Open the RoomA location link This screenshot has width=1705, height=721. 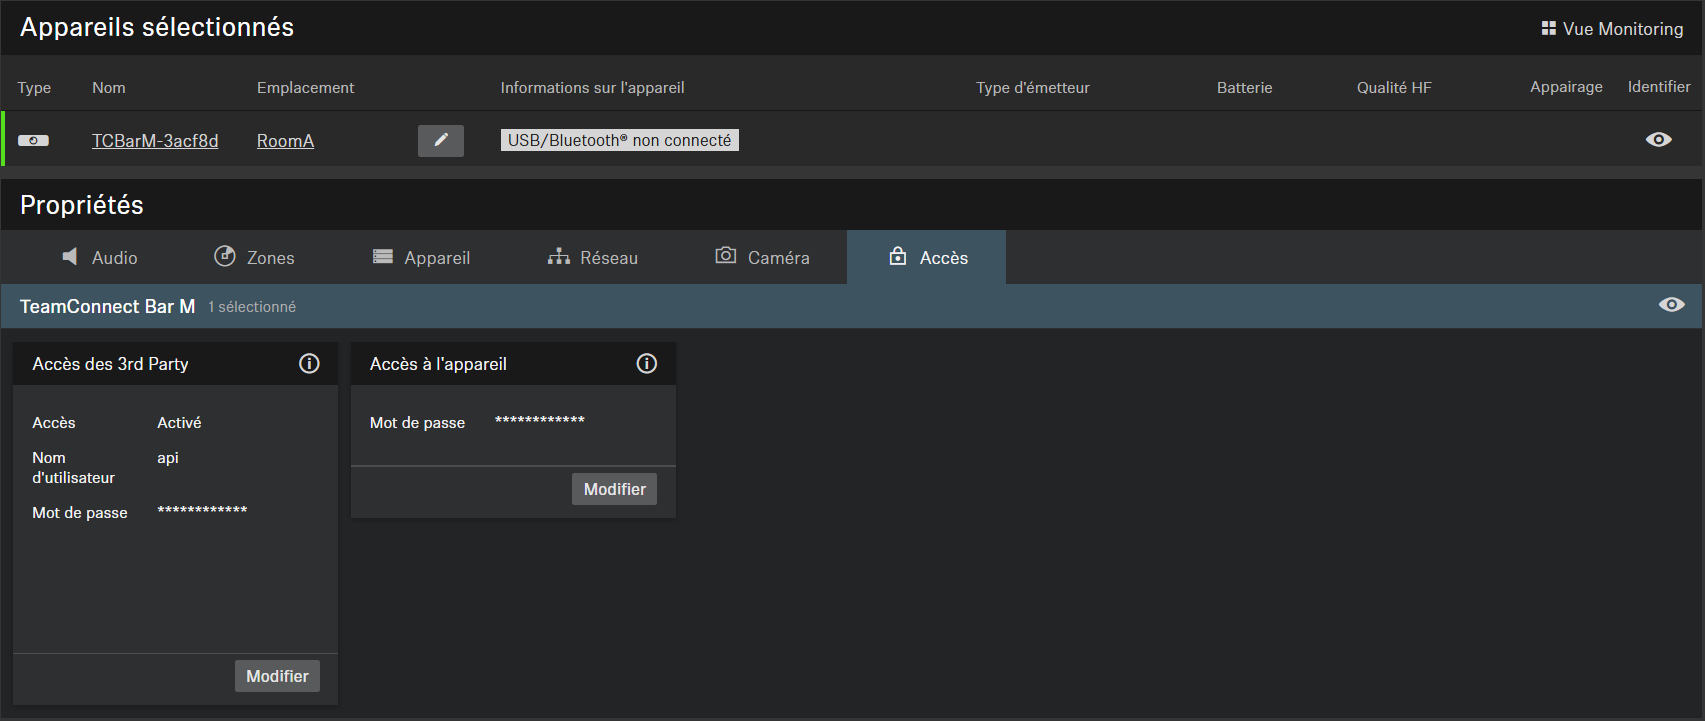click(x=285, y=141)
